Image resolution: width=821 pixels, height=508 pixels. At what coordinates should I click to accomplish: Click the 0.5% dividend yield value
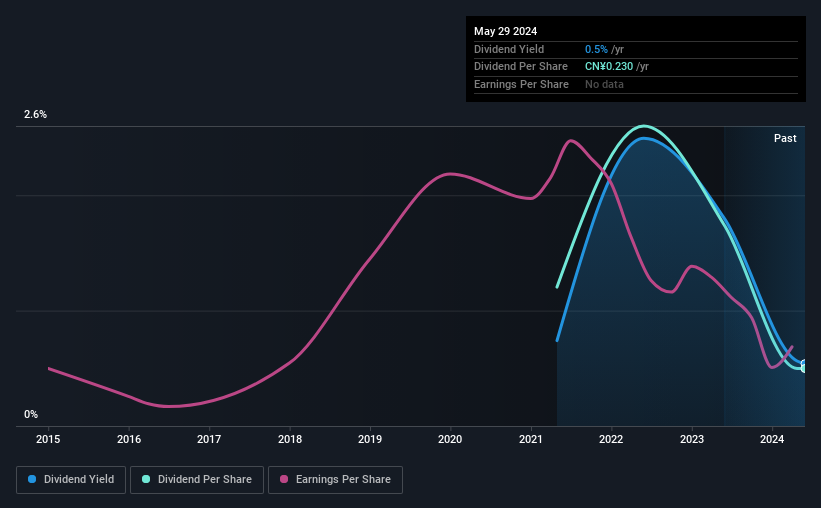click(596, 49)
